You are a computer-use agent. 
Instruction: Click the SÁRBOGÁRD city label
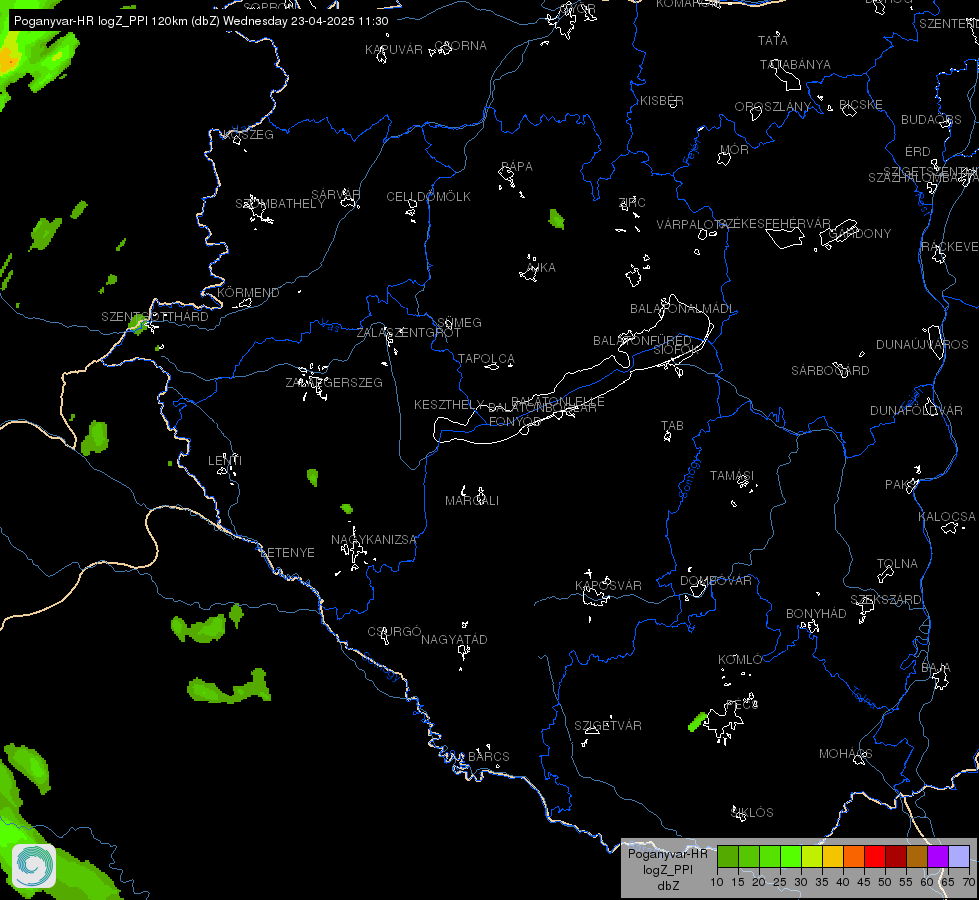(830, 371)
